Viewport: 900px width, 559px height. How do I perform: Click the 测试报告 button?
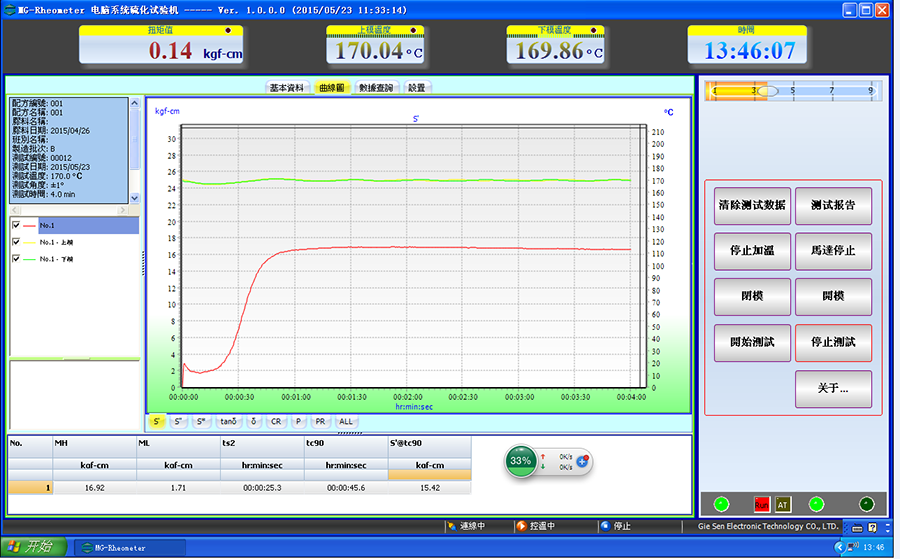coord(833,205)
